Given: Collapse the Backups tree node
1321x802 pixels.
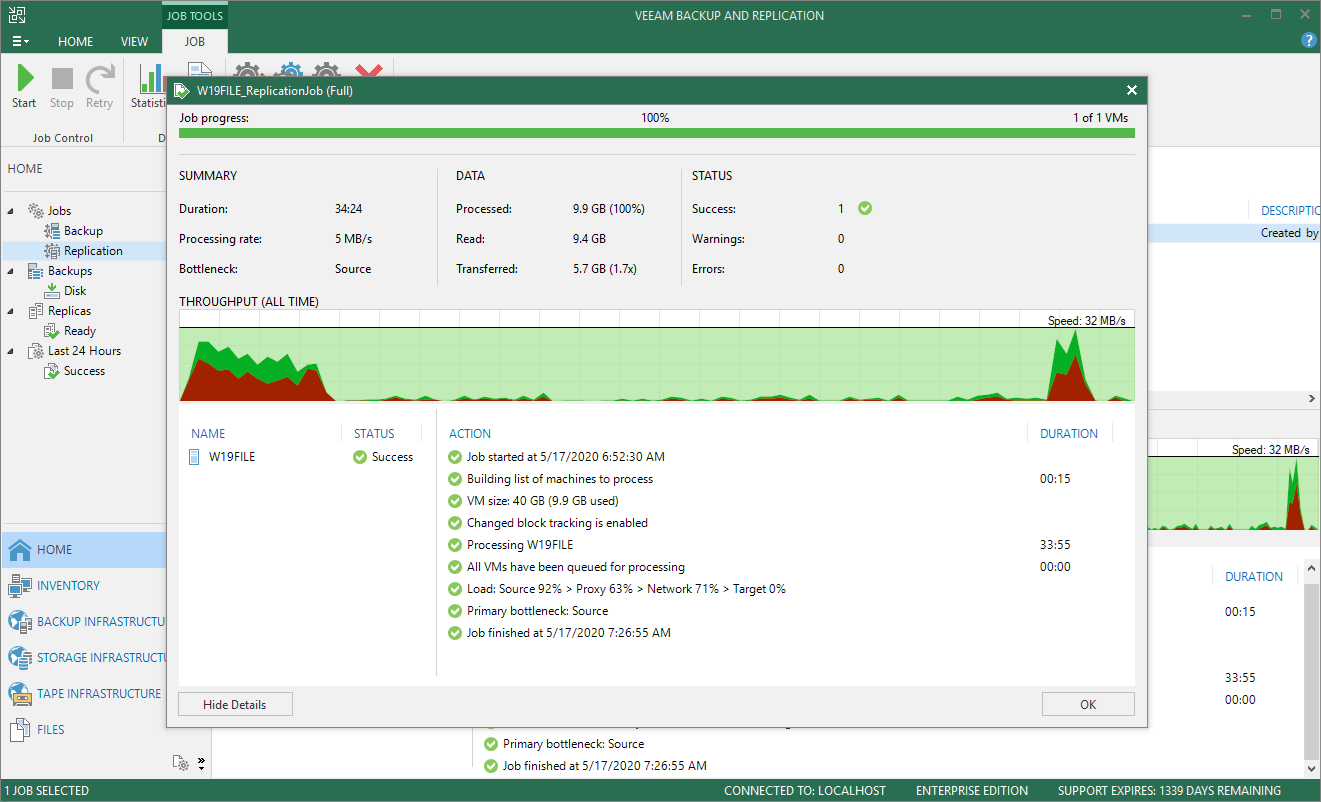Looking at the screenshot, I should [x=11, y=271].
